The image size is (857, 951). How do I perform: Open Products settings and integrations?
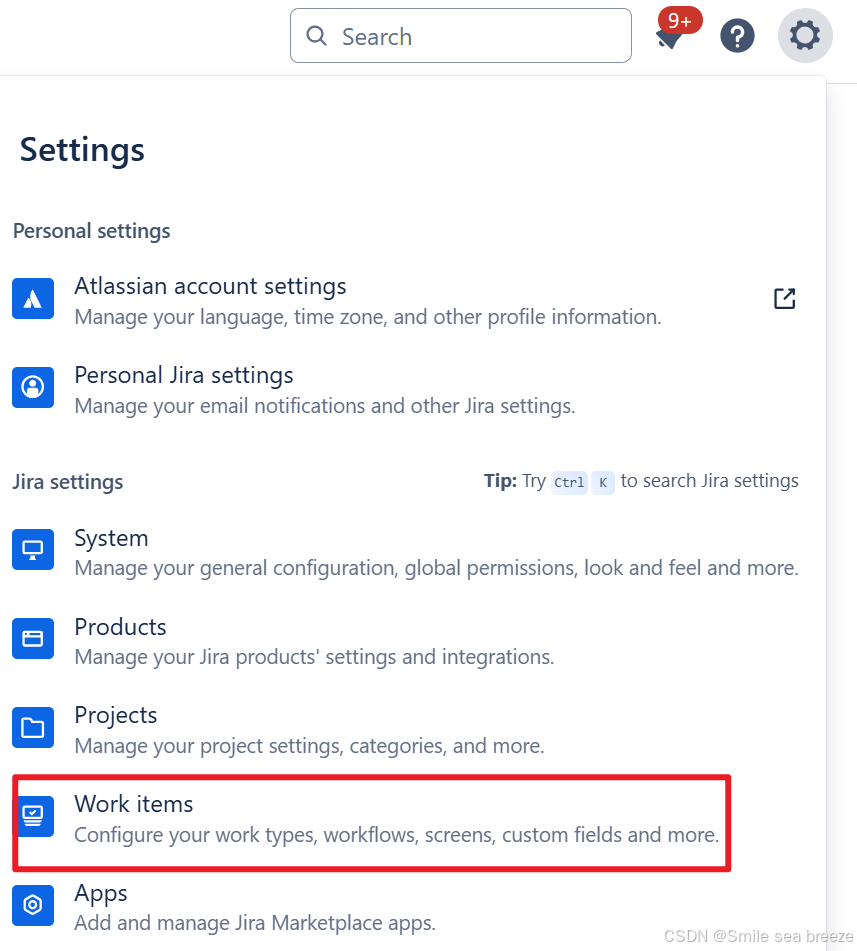[x=120, y=627]
